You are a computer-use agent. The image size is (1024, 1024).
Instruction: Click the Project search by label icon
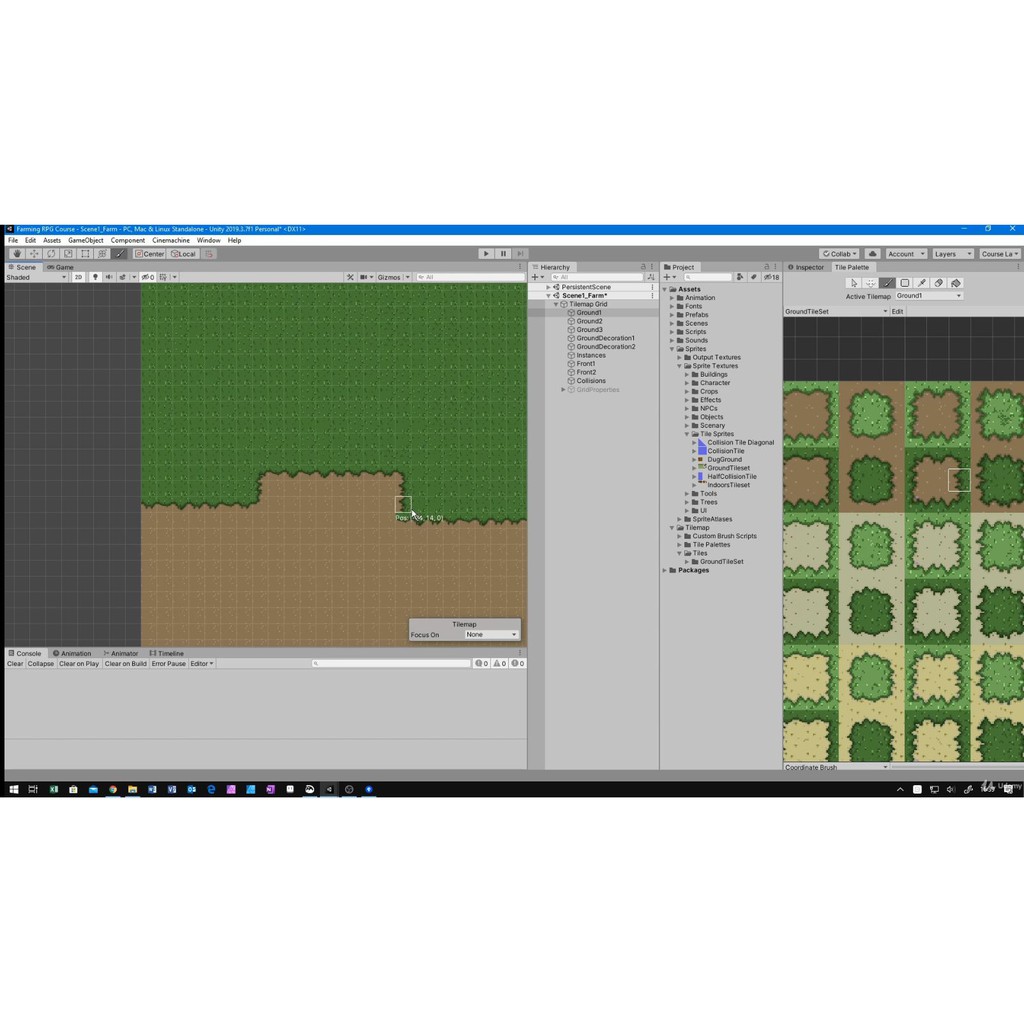click(x=754, y=277)
